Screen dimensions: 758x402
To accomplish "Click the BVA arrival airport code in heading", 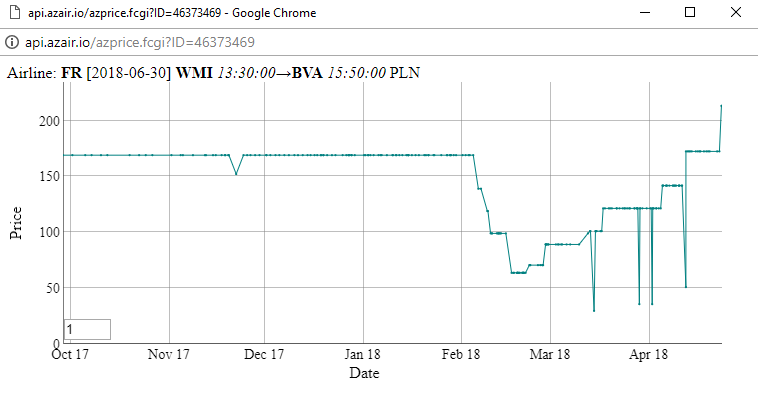I will [x=307, y=73].
